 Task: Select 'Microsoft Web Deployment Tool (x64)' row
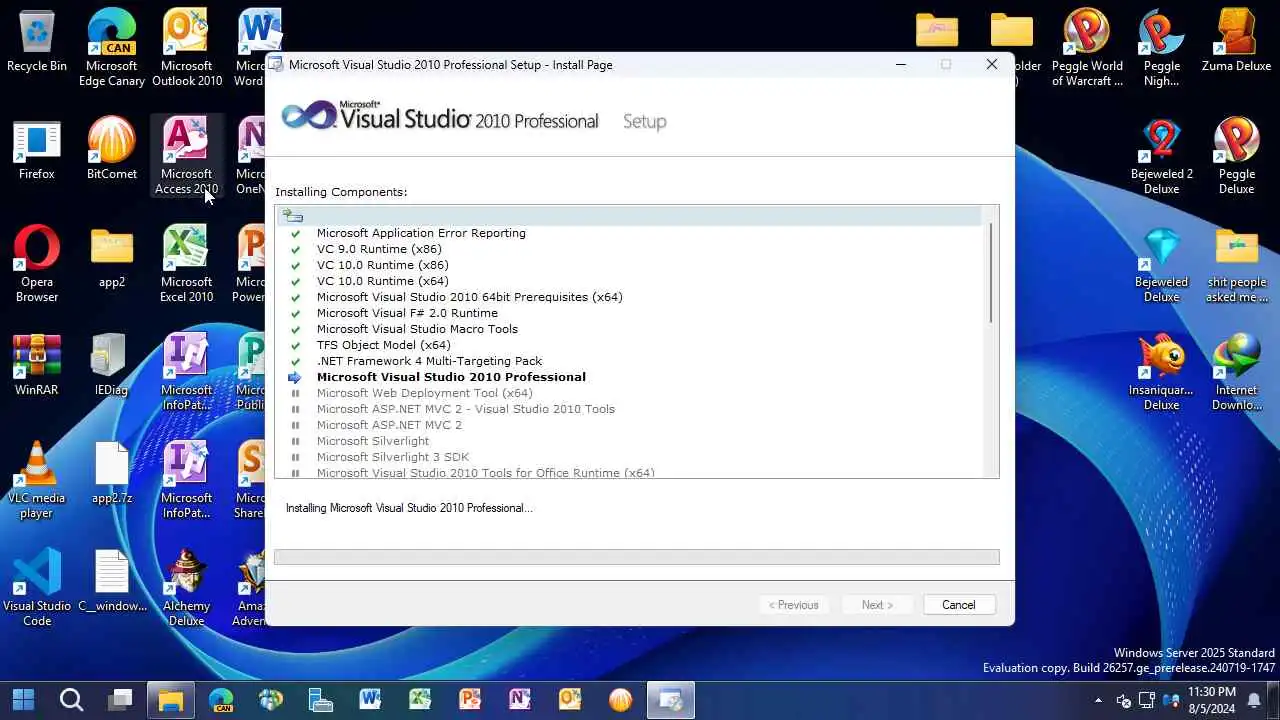coord(424,393)
